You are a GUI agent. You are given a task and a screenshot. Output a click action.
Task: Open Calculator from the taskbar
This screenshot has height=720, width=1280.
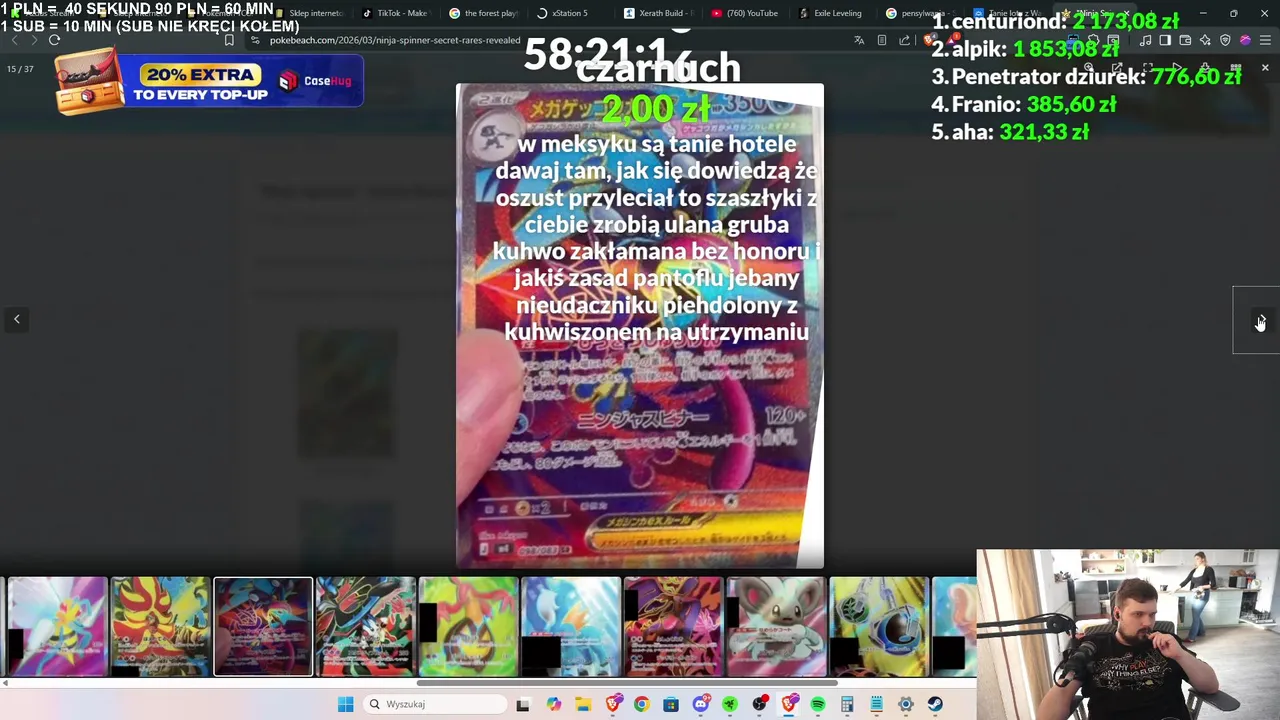click(847, 704)
